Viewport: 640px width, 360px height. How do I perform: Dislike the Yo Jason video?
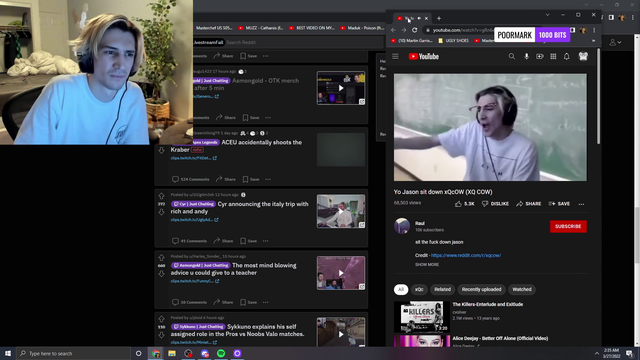point(495,204)
